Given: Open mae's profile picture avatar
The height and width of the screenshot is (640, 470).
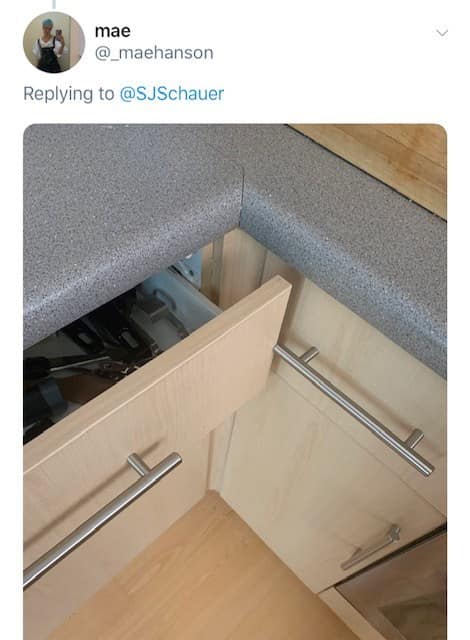Looking at the screenshot, I should (x=54, y=42).
